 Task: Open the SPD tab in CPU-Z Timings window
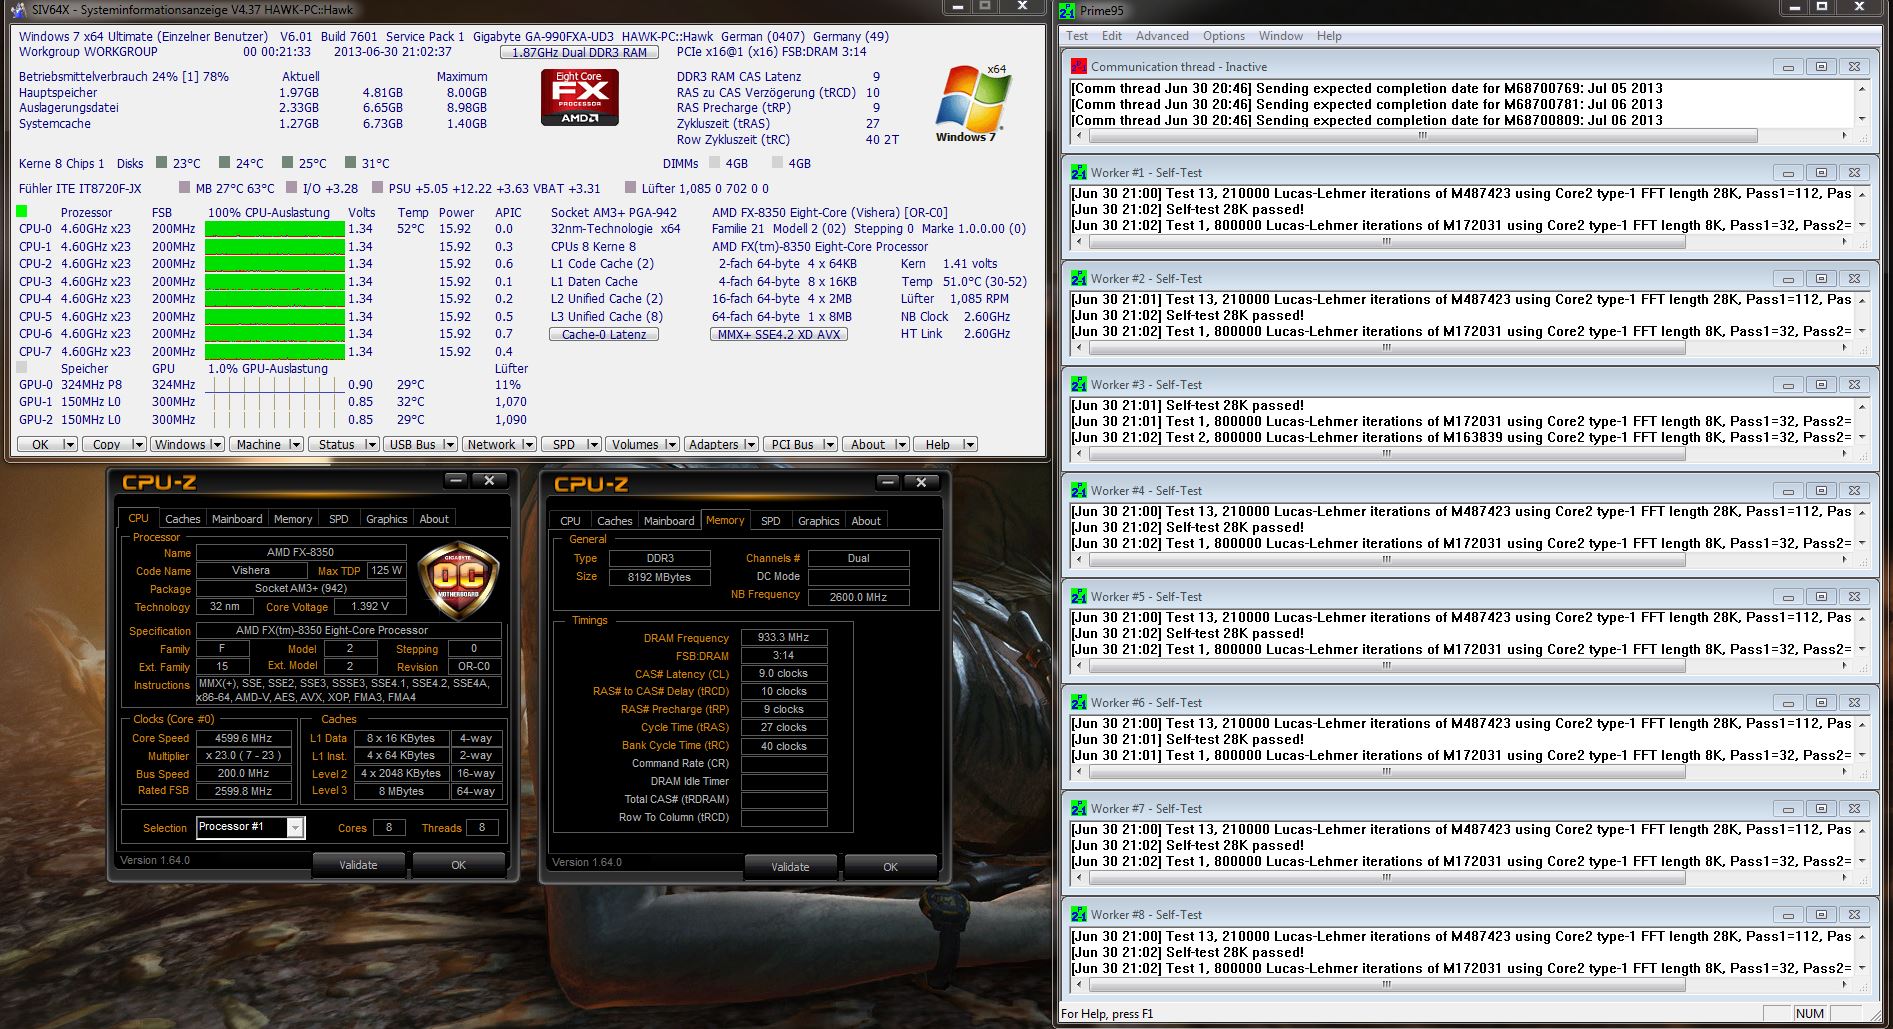pyautogui.click(x=770, y=521)
